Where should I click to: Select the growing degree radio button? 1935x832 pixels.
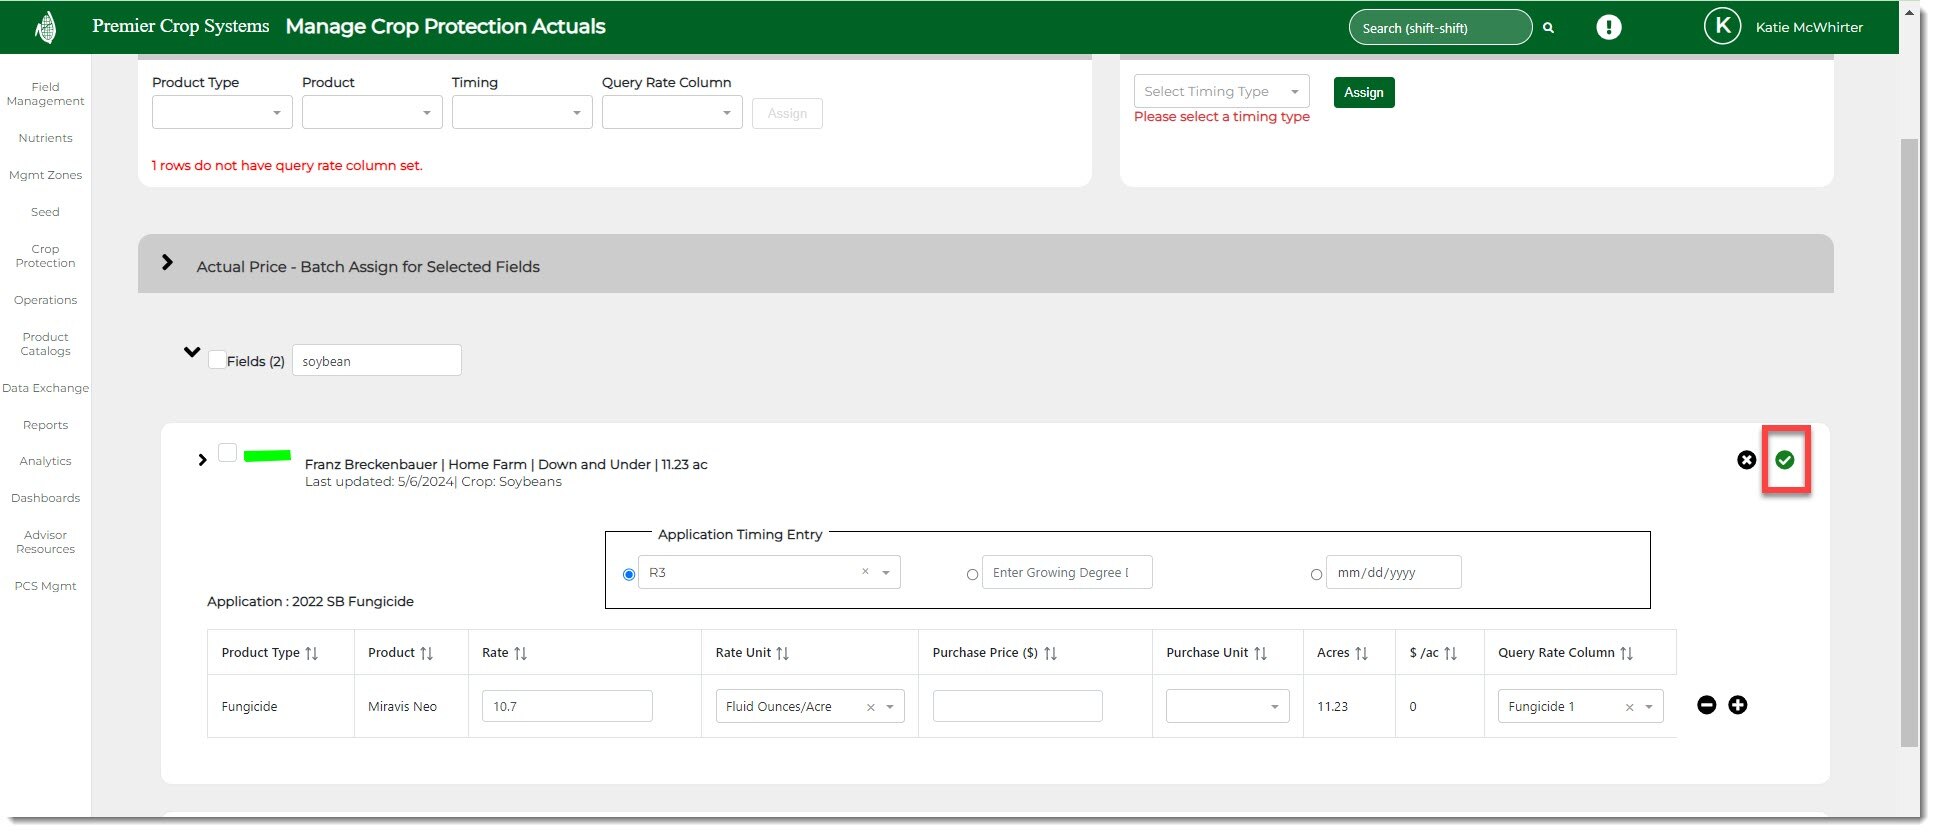pos(972,575)
